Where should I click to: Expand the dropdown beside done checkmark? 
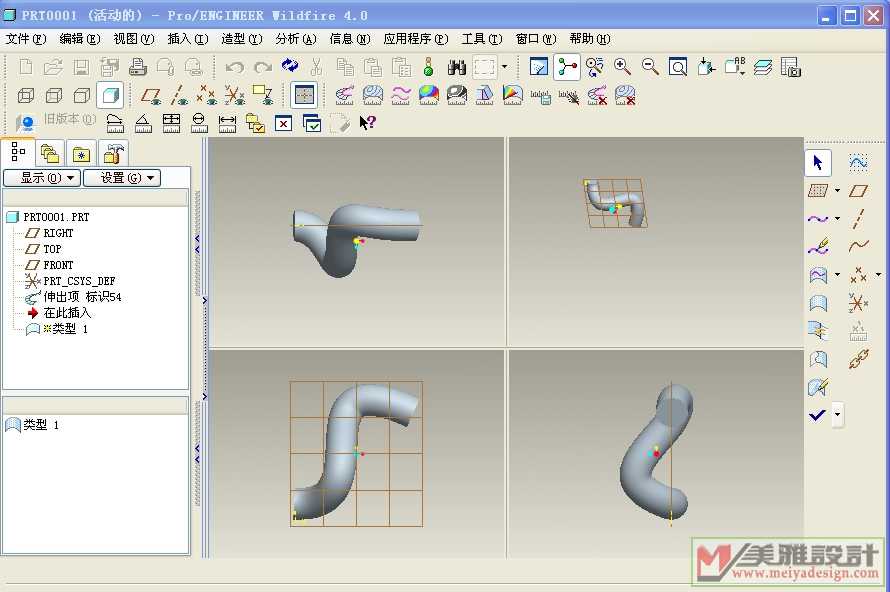pyautogui.click(x=837, y=414)
